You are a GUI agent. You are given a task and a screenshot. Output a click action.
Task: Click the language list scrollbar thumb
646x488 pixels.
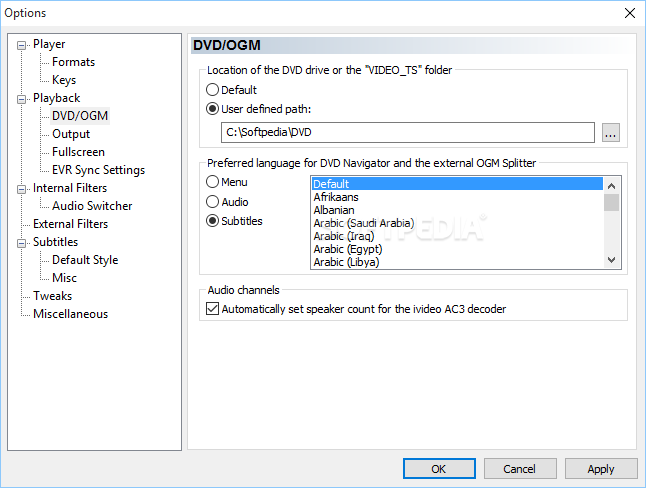point(611,202)
